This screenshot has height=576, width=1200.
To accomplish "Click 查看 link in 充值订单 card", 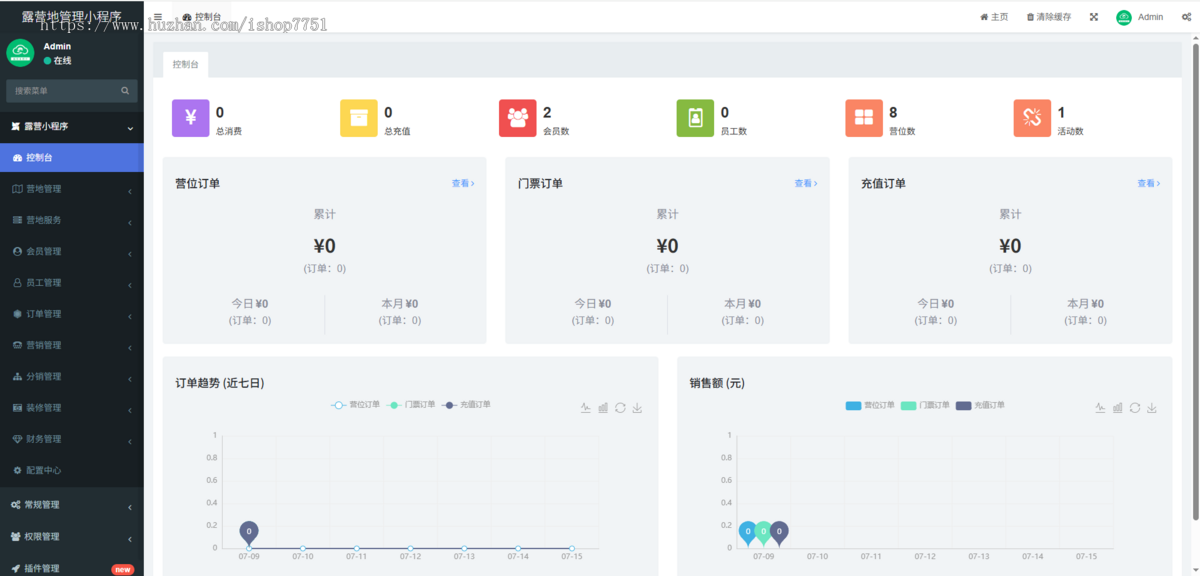I will pyautogui.click(x=1149, y=183).
